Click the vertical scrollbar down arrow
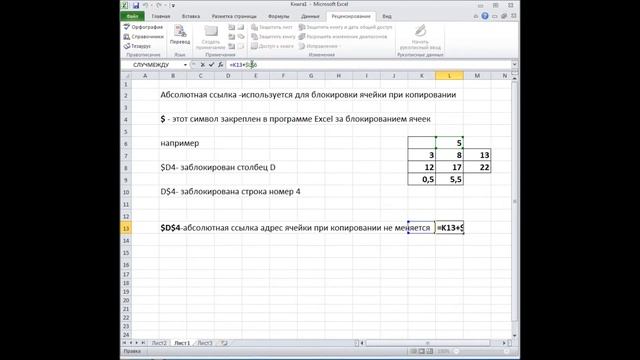 515,336
